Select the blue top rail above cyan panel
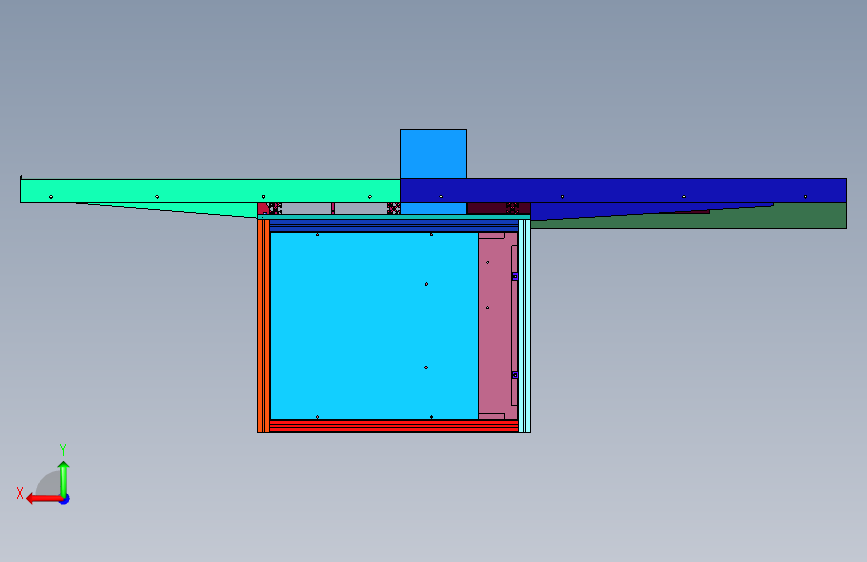 394,226
